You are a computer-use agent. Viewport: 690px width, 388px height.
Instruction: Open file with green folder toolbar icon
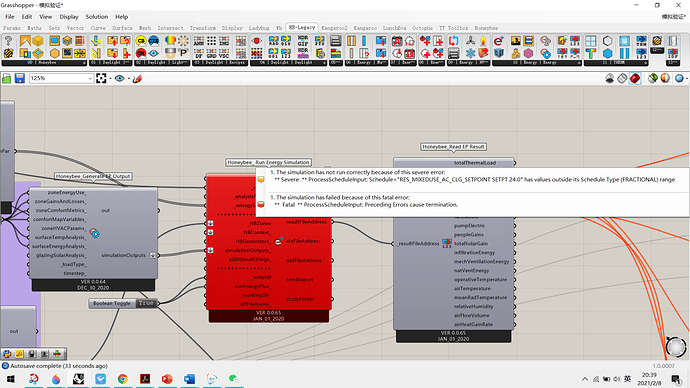7,78
